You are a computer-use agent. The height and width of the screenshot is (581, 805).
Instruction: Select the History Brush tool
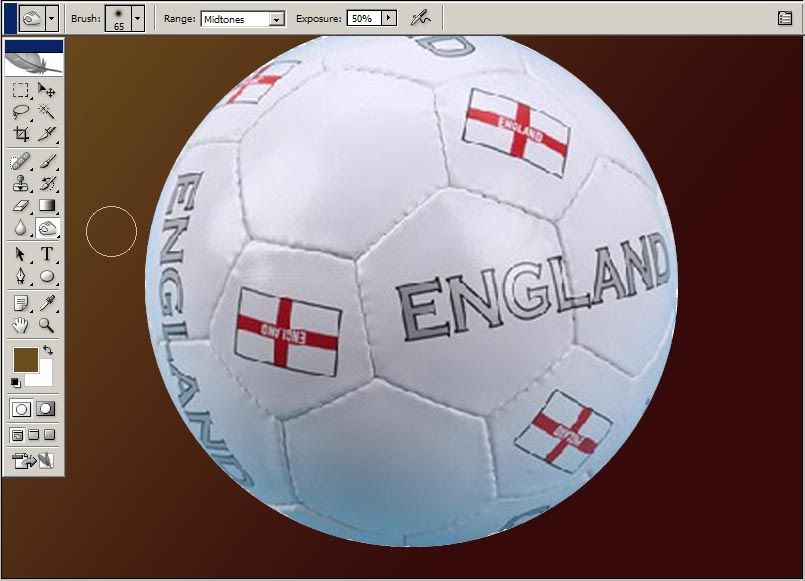pos(47,183)
